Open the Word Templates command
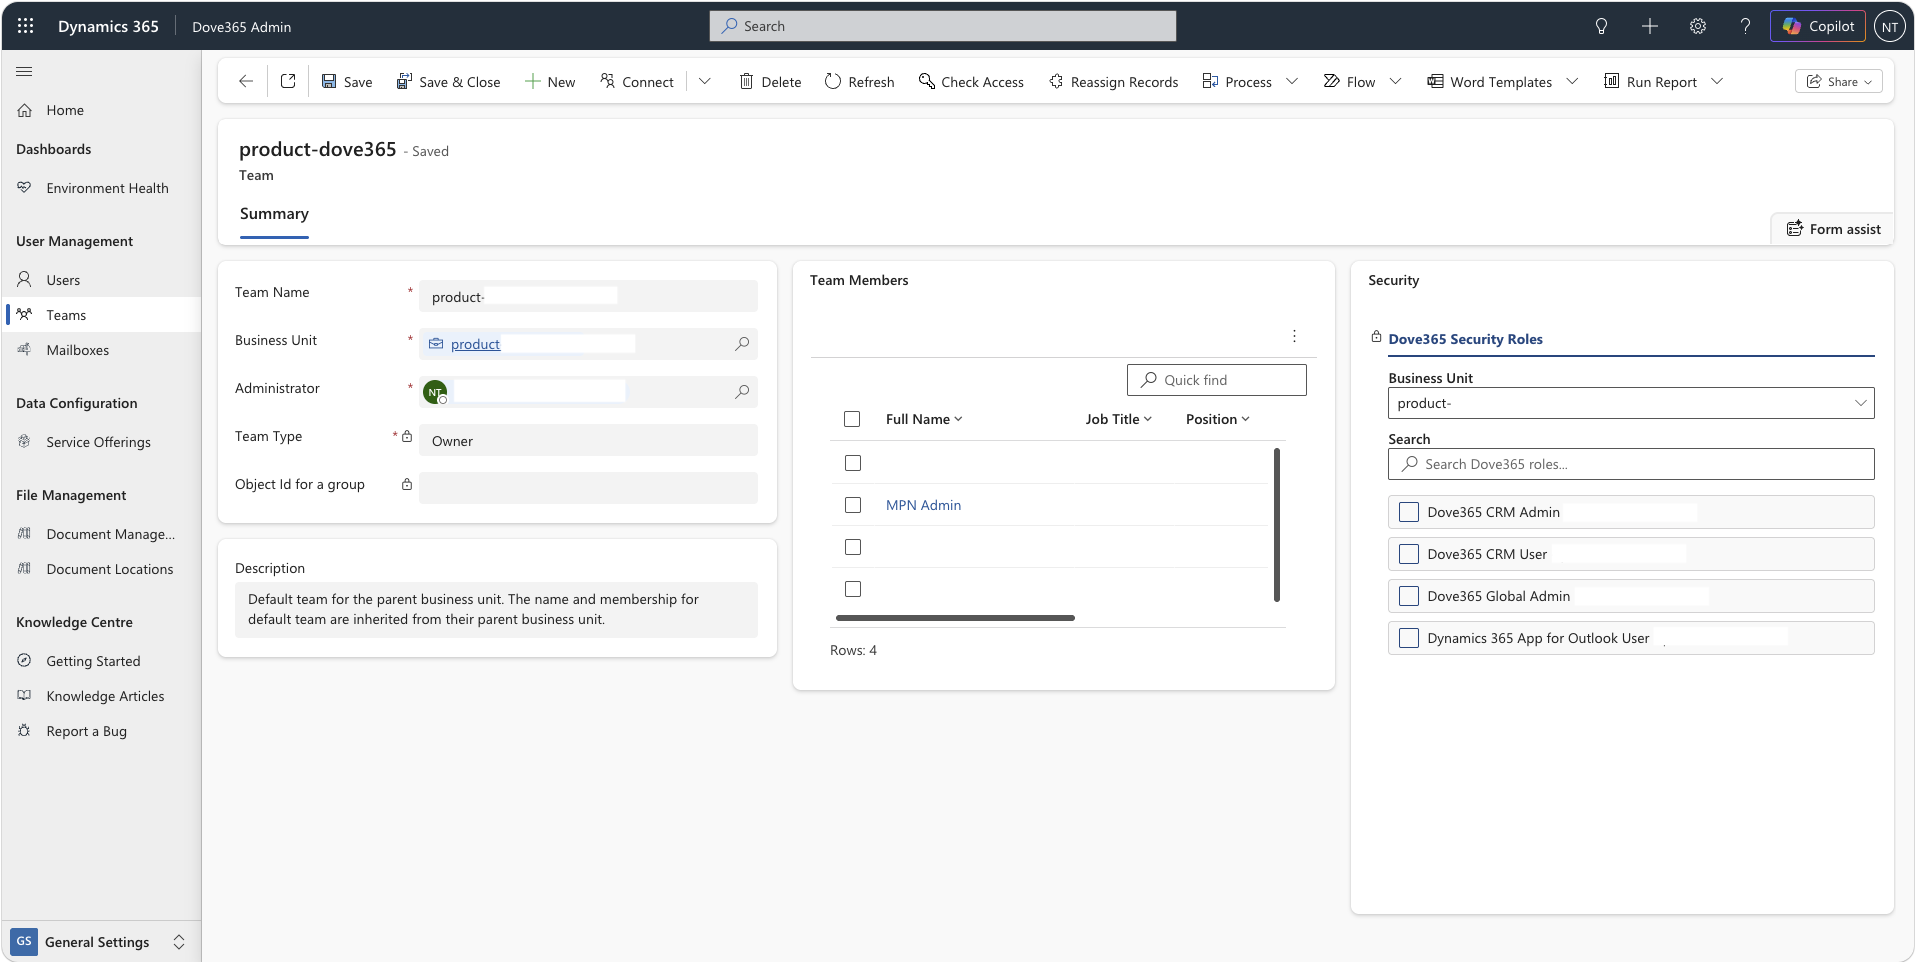The image size is (1916, 962). 1489,81
